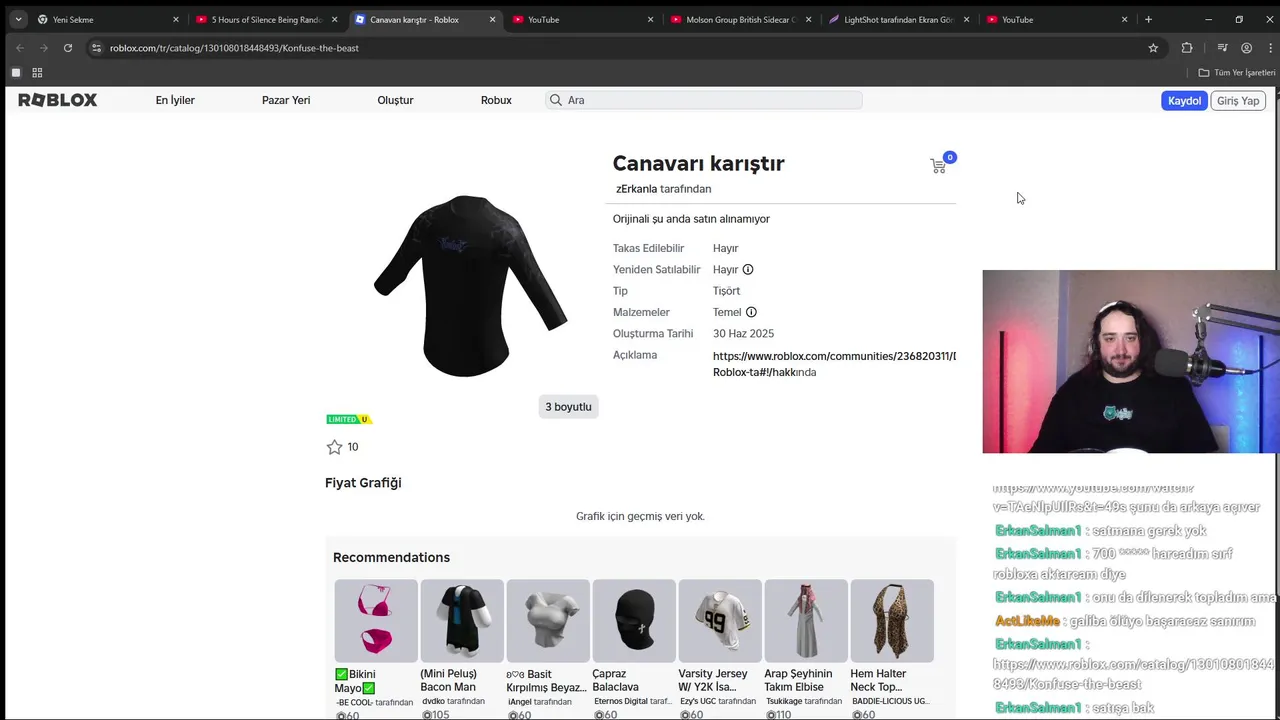1280x720 pixels.
Task: Click the Roblox logo
Action: coord(58,100)
